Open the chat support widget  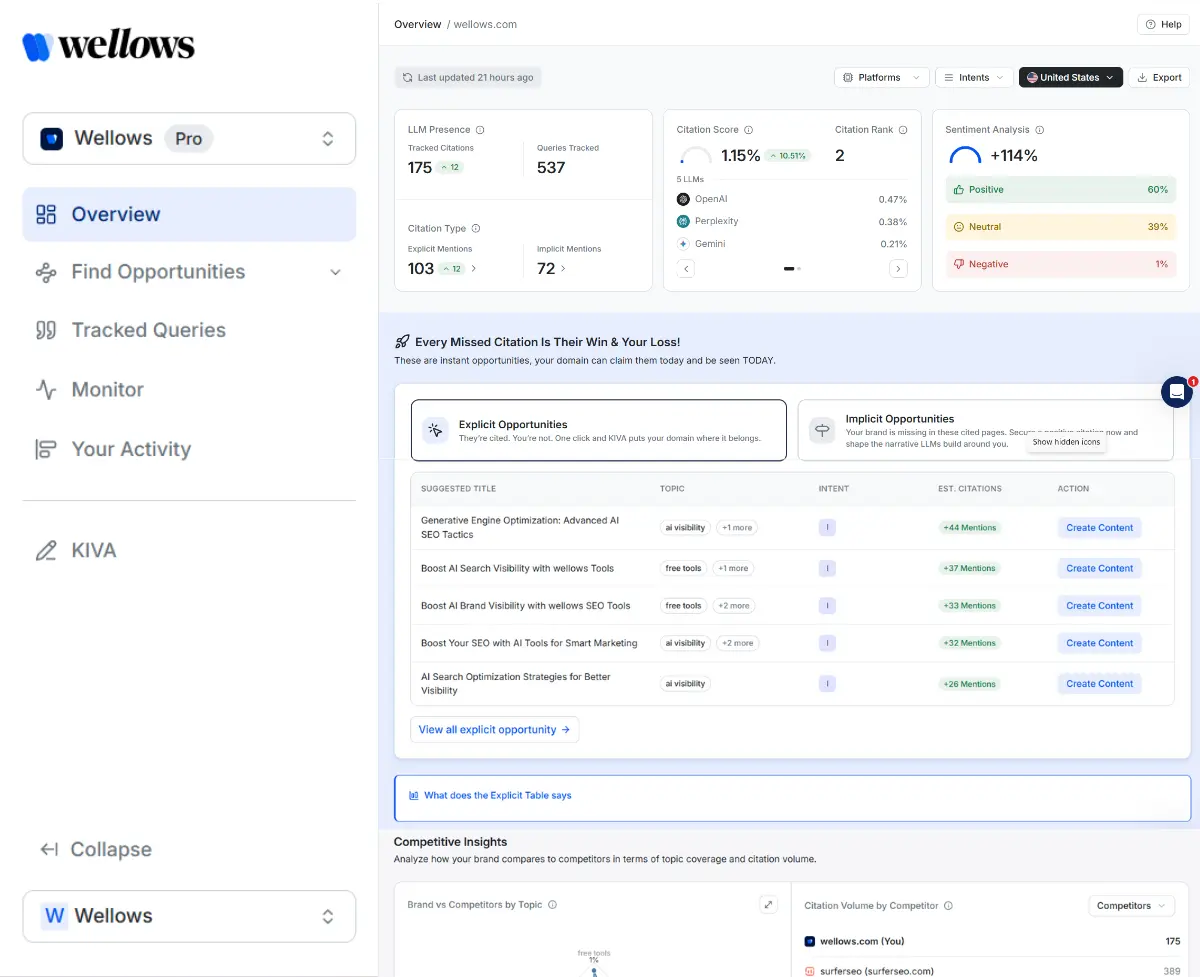(1177, 392)
